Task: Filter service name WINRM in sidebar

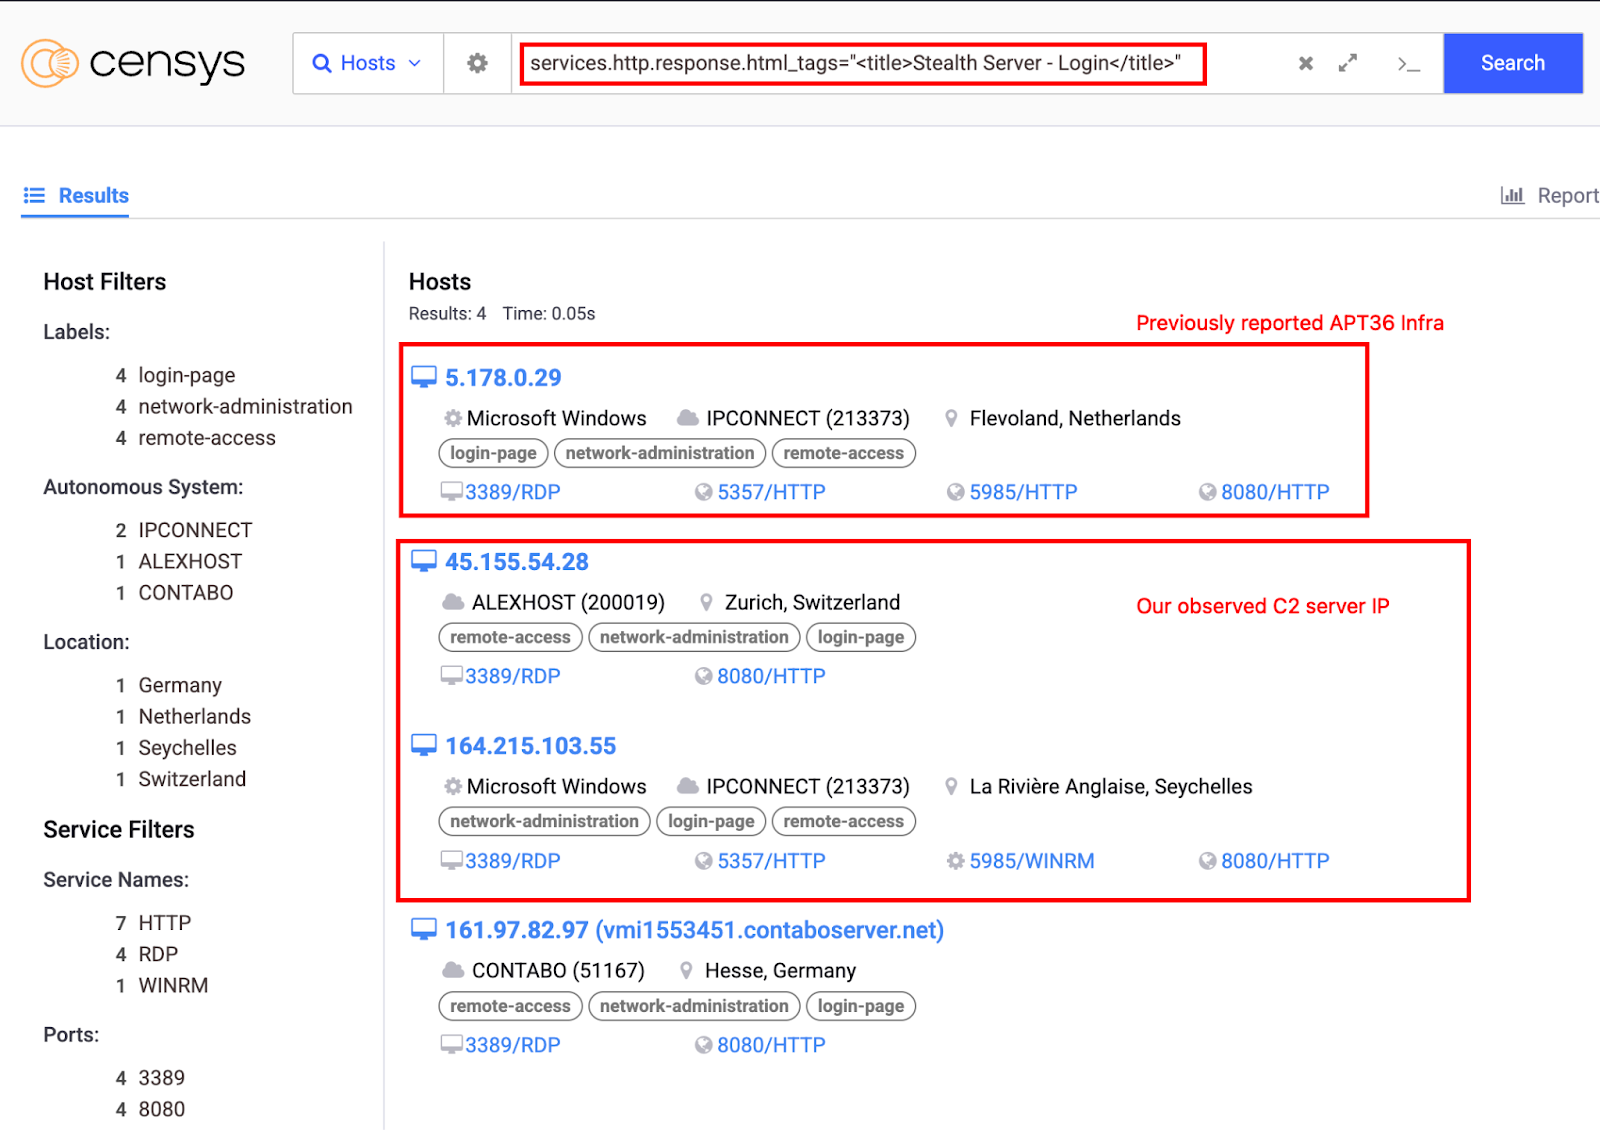Action: coord(173,985)
